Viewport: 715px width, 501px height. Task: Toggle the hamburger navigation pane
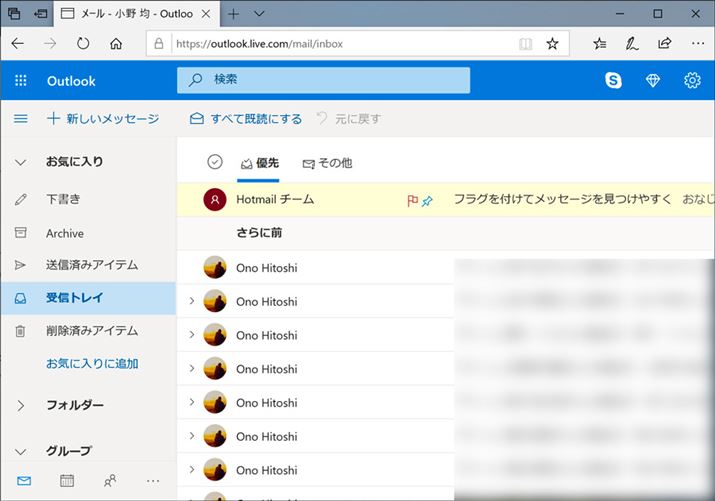click(x=20, y=119)
